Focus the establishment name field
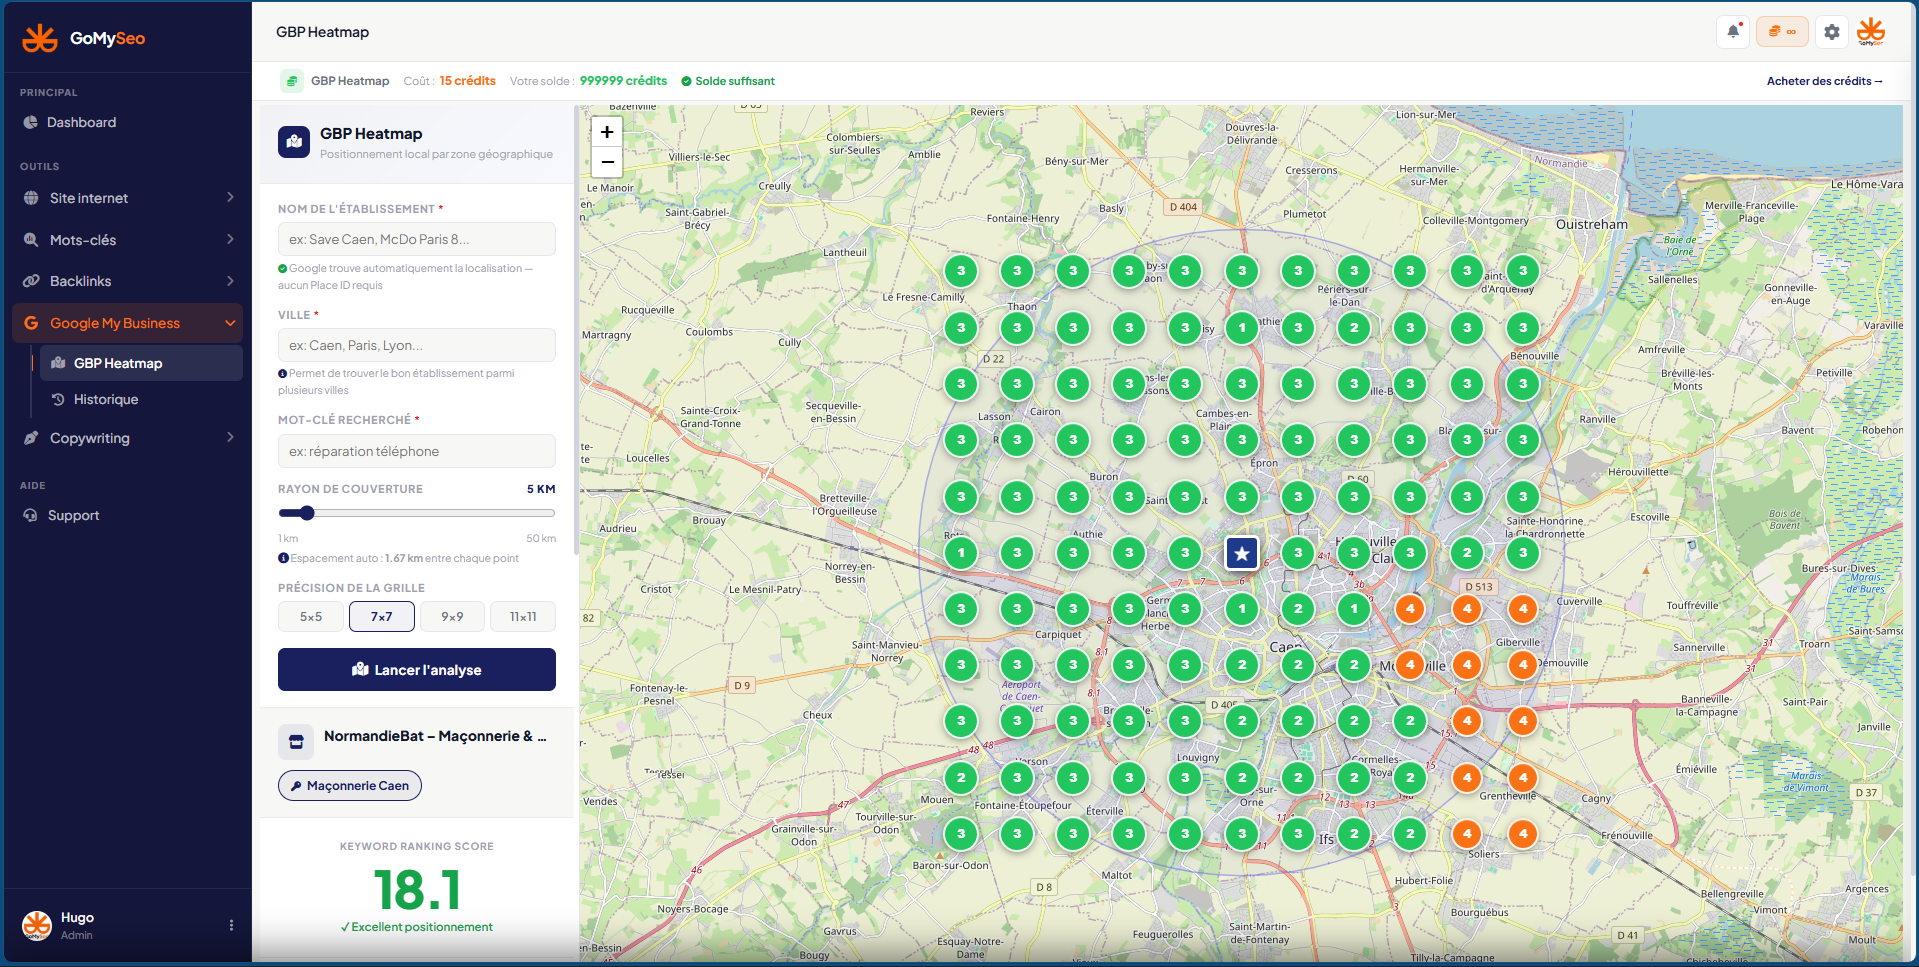 tap(417, 239)
